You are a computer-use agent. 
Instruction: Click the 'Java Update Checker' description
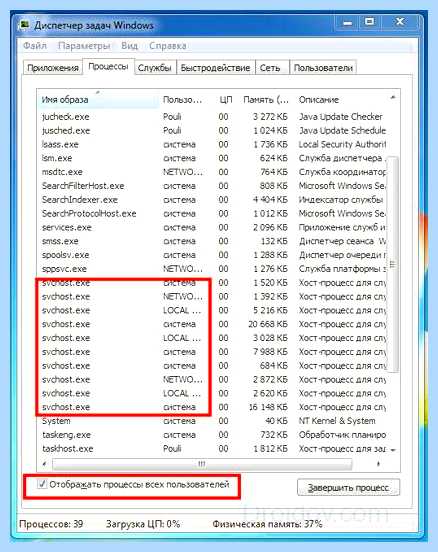341,117
